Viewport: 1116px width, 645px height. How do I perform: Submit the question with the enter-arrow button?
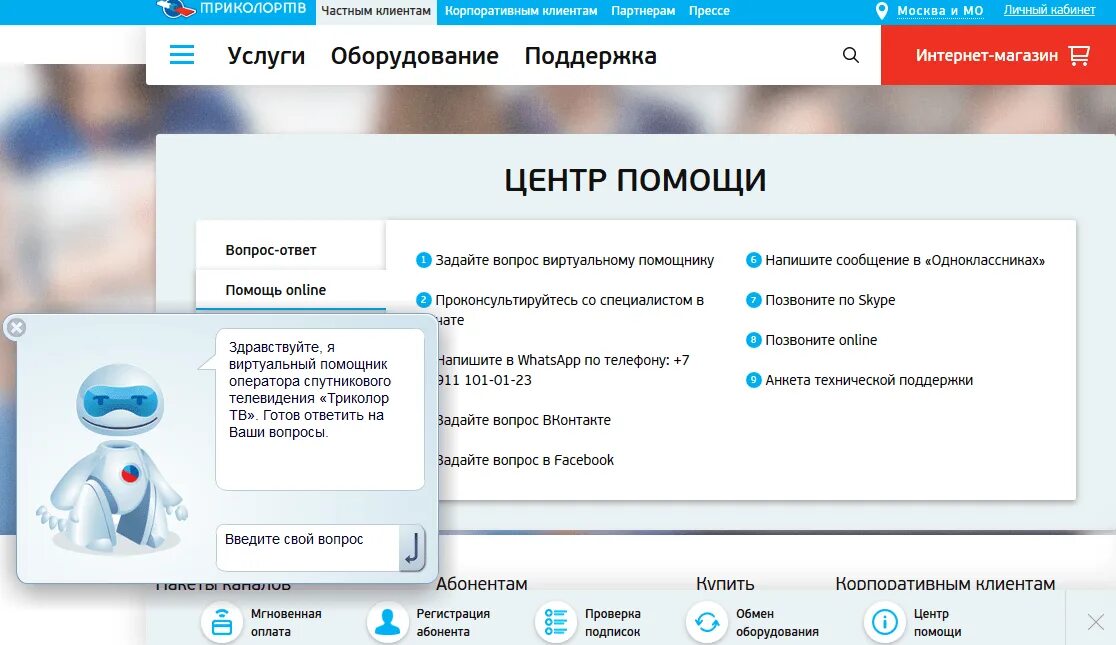point(412,547)
